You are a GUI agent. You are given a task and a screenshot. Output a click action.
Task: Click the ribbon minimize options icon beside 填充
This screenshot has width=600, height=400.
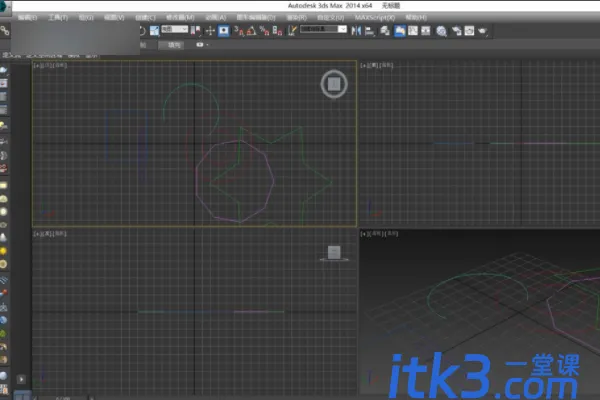[202, 45]
